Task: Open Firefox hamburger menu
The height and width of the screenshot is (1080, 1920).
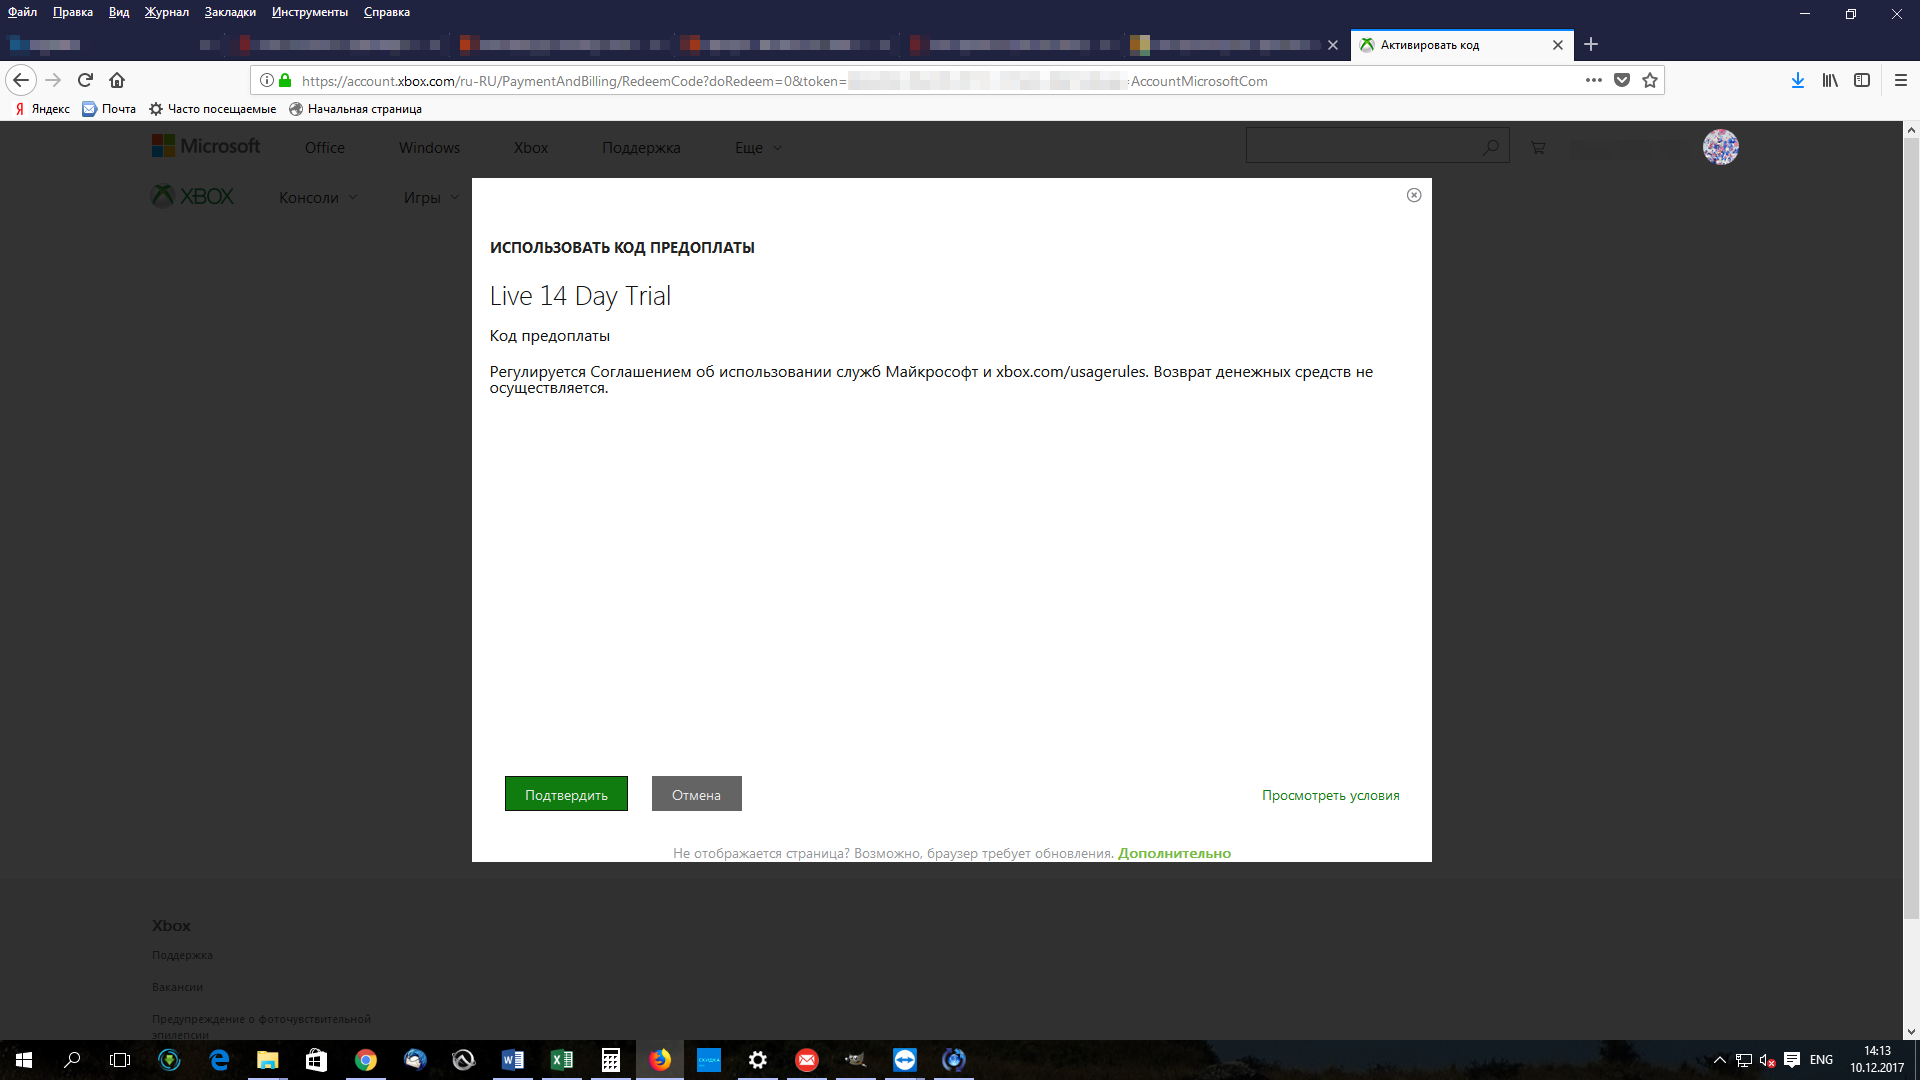Action: 1901,80
